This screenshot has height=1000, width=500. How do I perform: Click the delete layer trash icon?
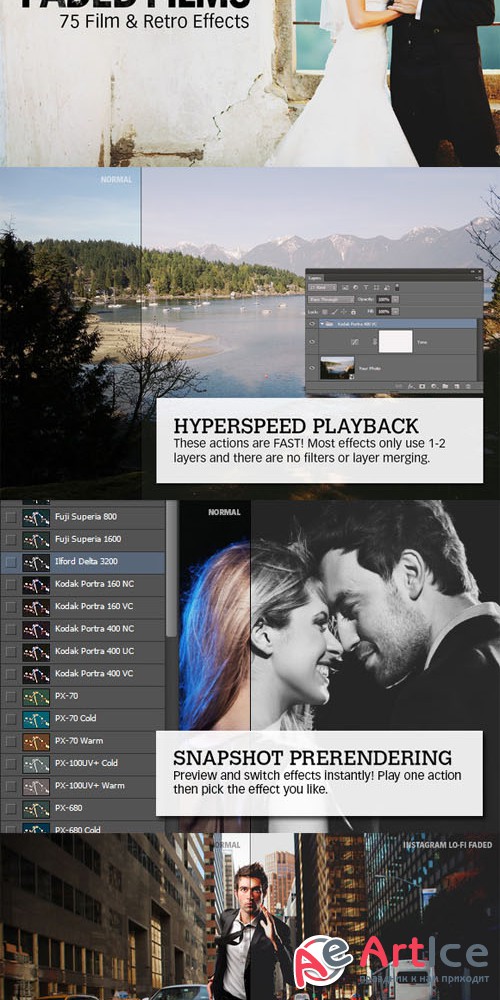click(467, 386)
